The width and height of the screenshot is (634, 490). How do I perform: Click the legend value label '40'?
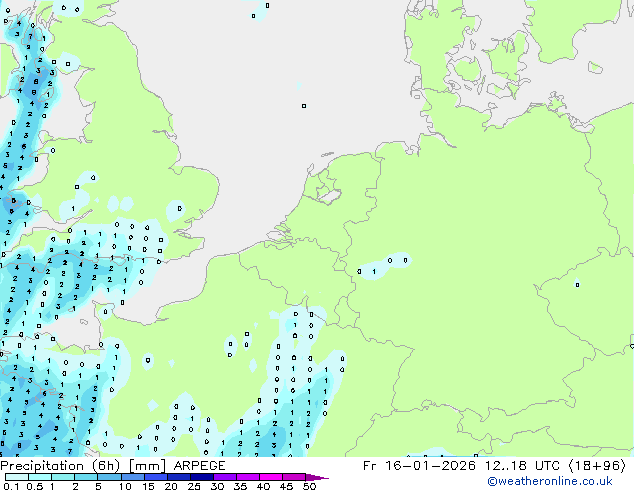click(263, 486)
